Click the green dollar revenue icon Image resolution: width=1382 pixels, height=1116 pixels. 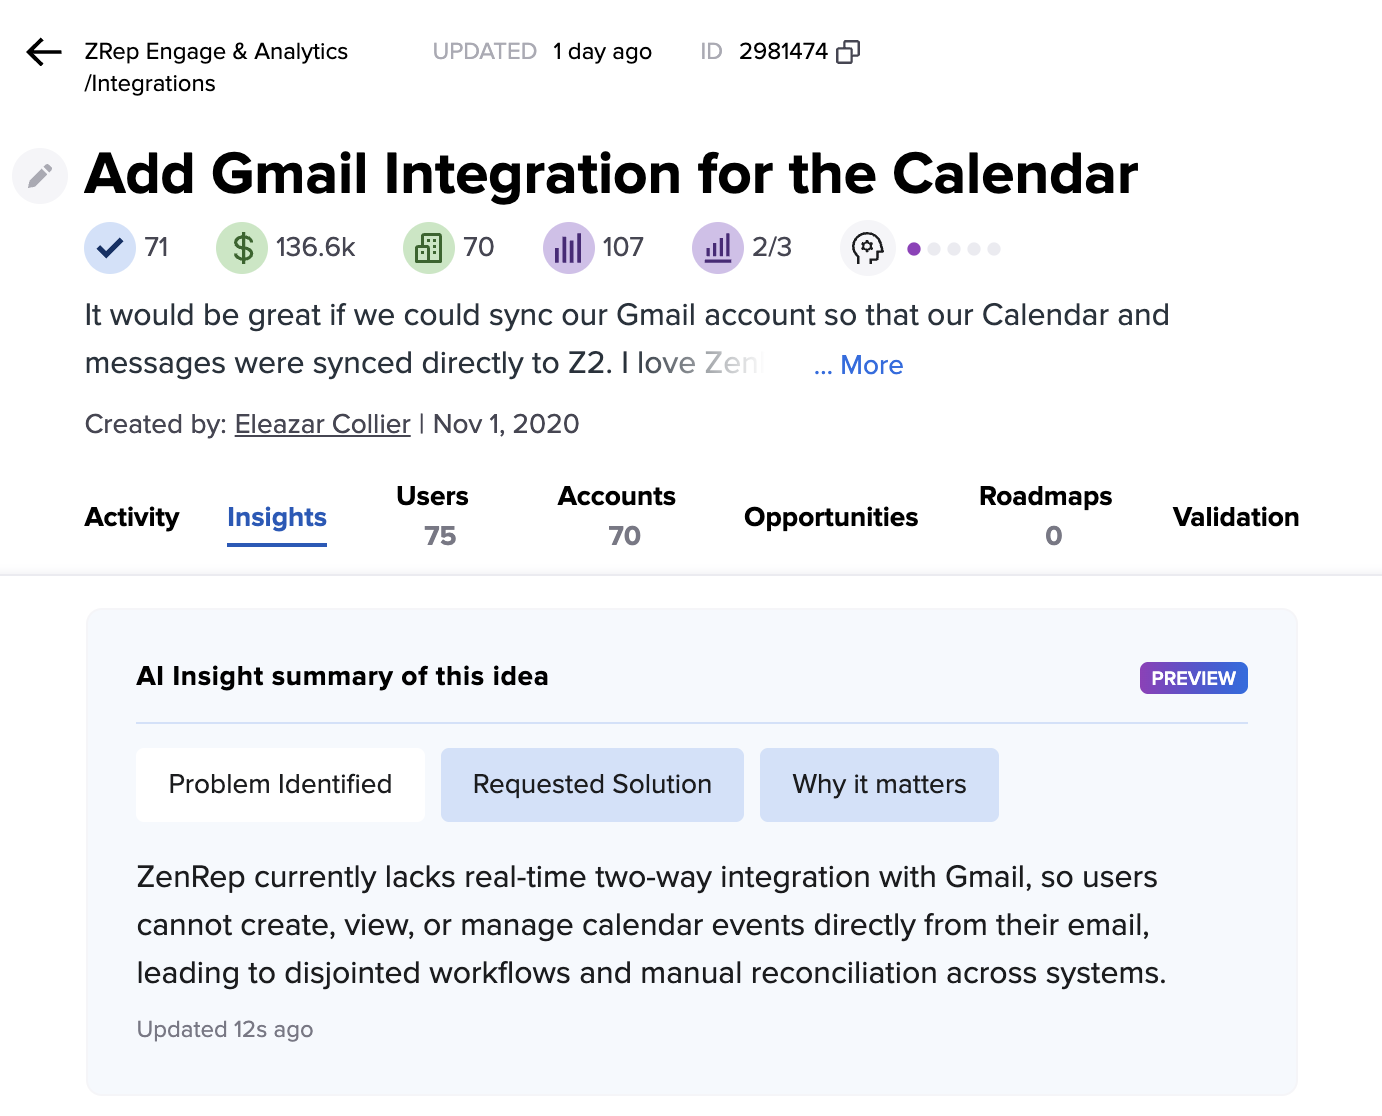[242, 248]
